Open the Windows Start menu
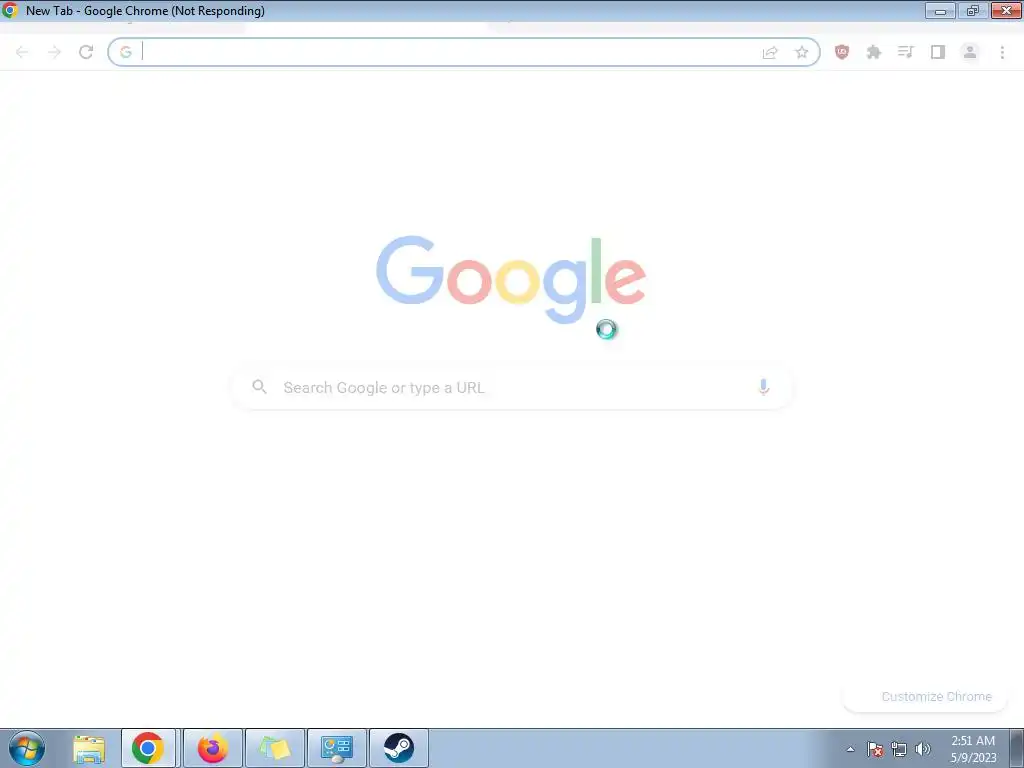This screenshot has height=768, width=1024. pyautogui.click(x=27, y=748)
